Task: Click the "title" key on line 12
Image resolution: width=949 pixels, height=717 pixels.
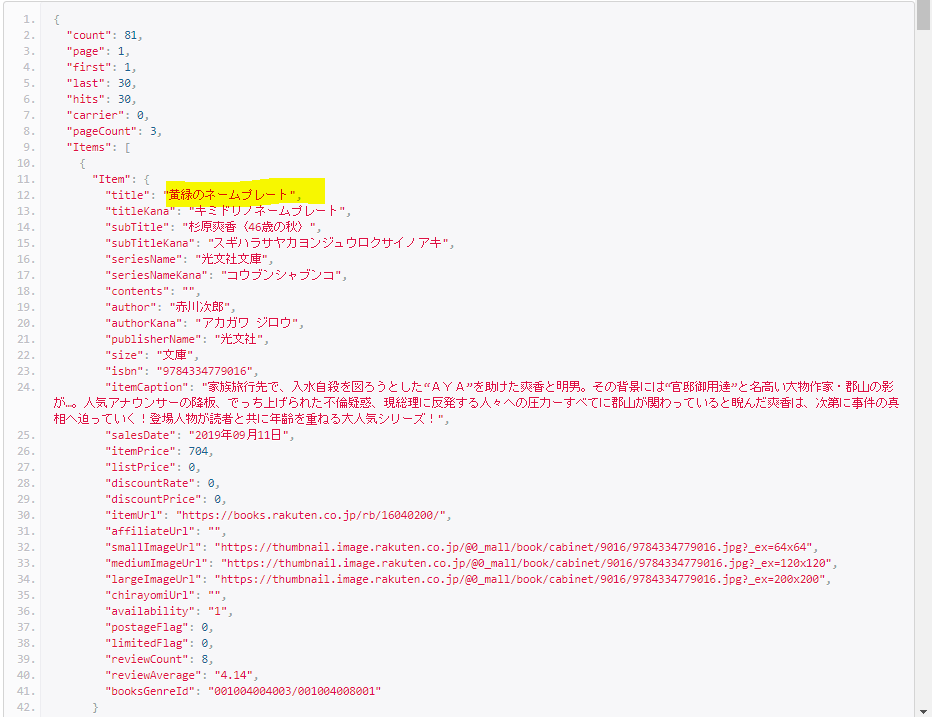Action: tap(127, 195)
